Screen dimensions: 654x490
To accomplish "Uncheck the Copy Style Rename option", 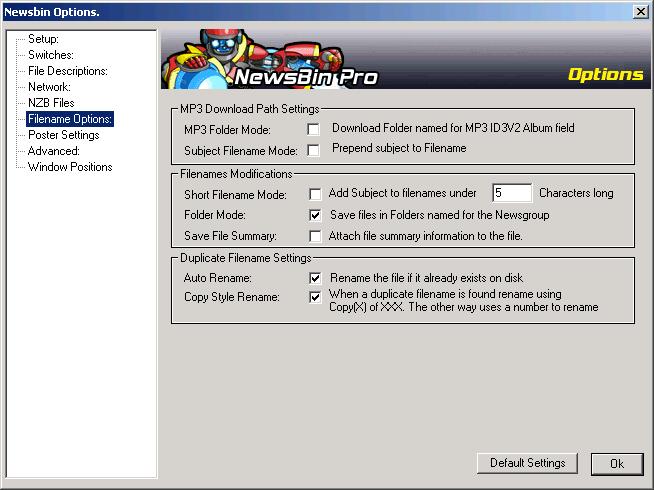I will (315, 297).
